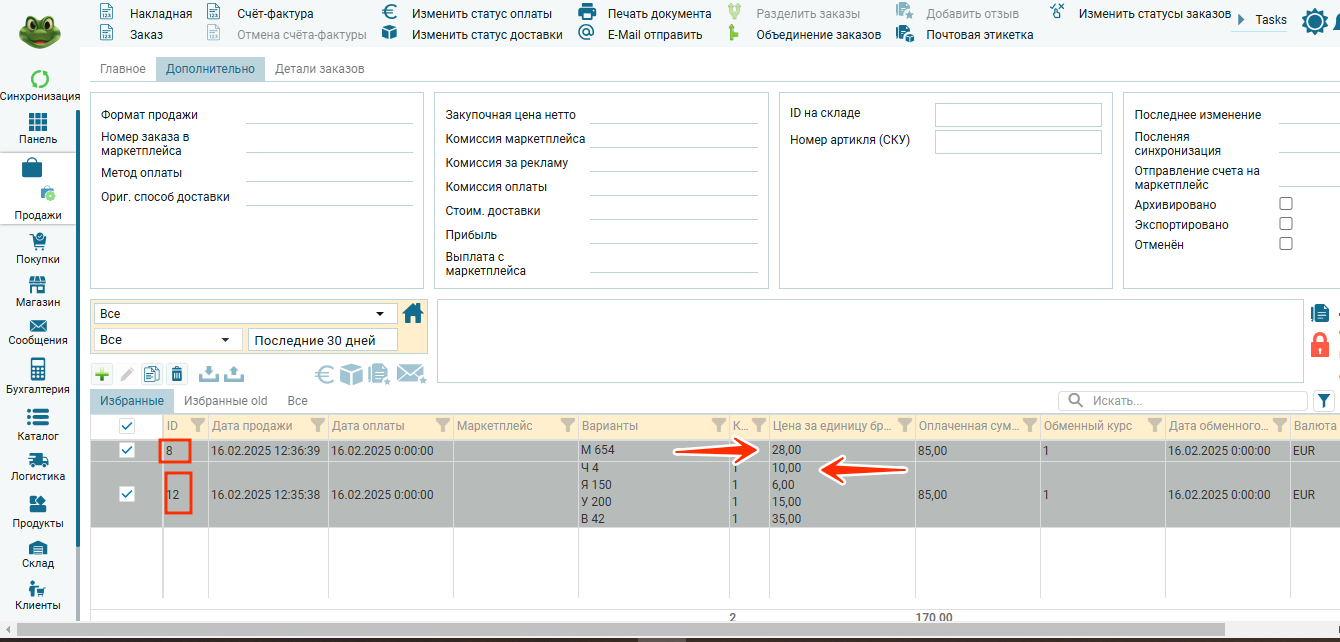Tick the Отменён checkbox
This screenshot has width=1340, height=642.
click(x=1286, y=244)
